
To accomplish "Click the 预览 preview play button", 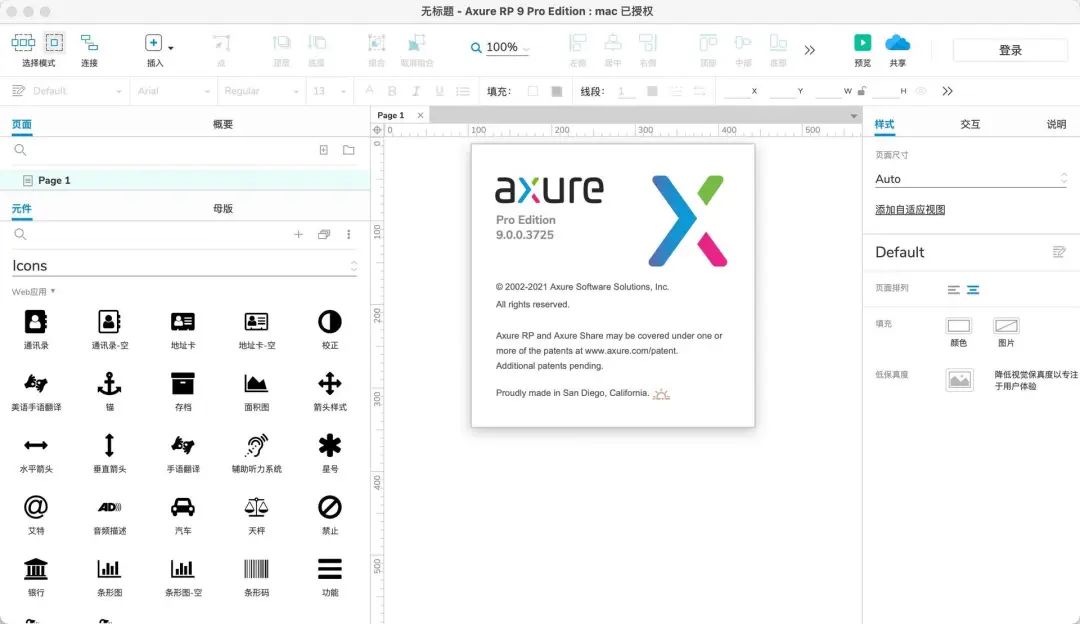I will click(862, 43).
